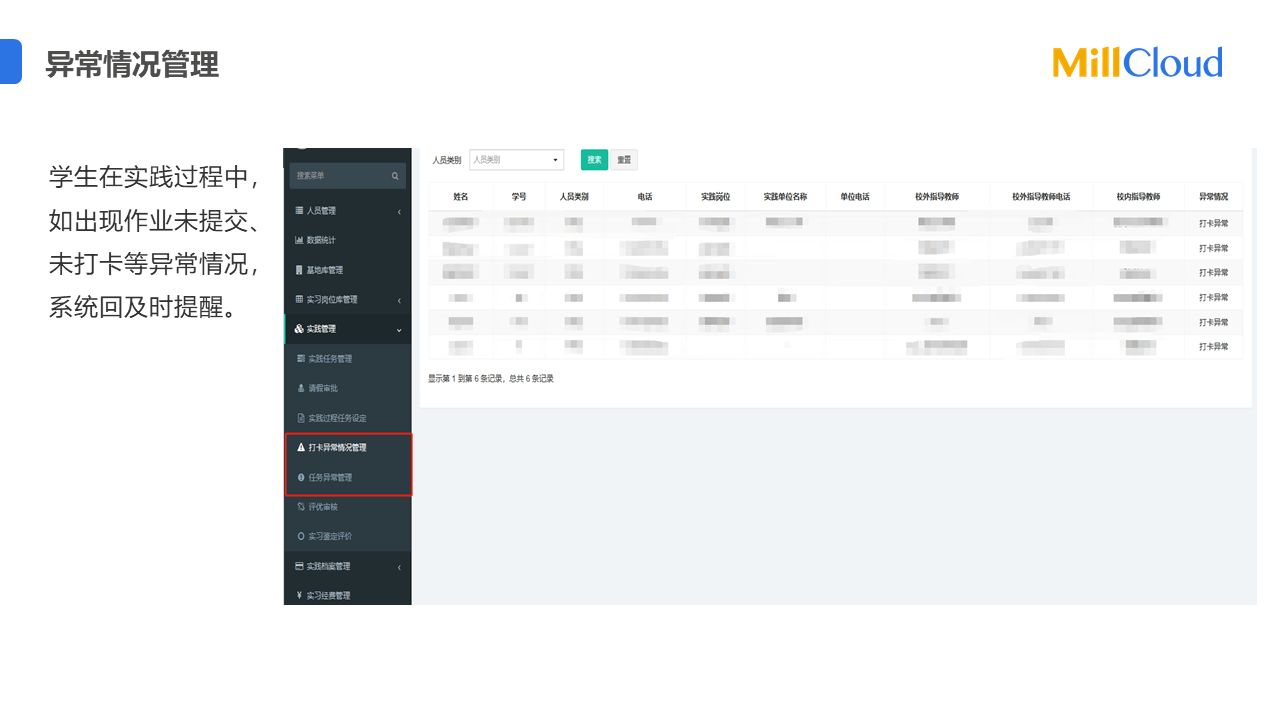Expand the 实习岗位库管理 submenu chevron
Viewport: 1280px width, 720px height.
click(399, 301)
